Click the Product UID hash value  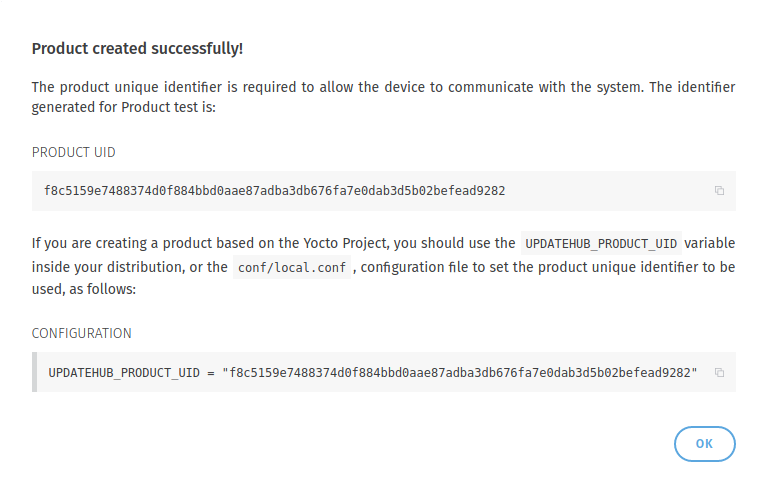(x=275, y=191)
